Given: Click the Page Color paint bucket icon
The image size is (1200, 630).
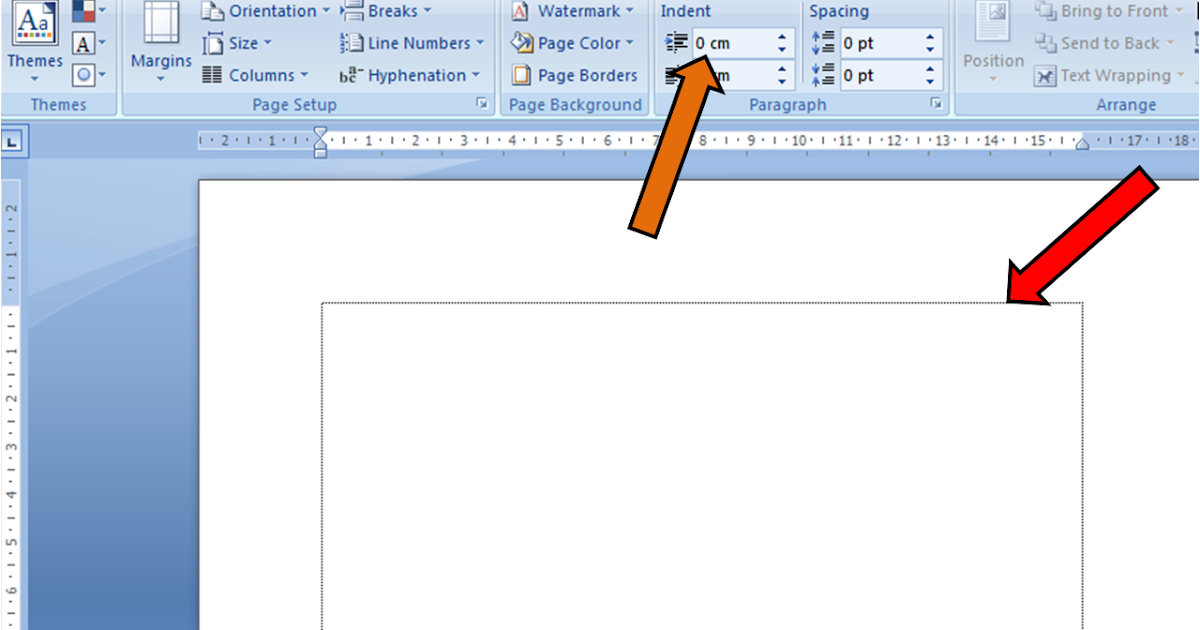Looking at the screenshot, I should (x=521, y=44).
